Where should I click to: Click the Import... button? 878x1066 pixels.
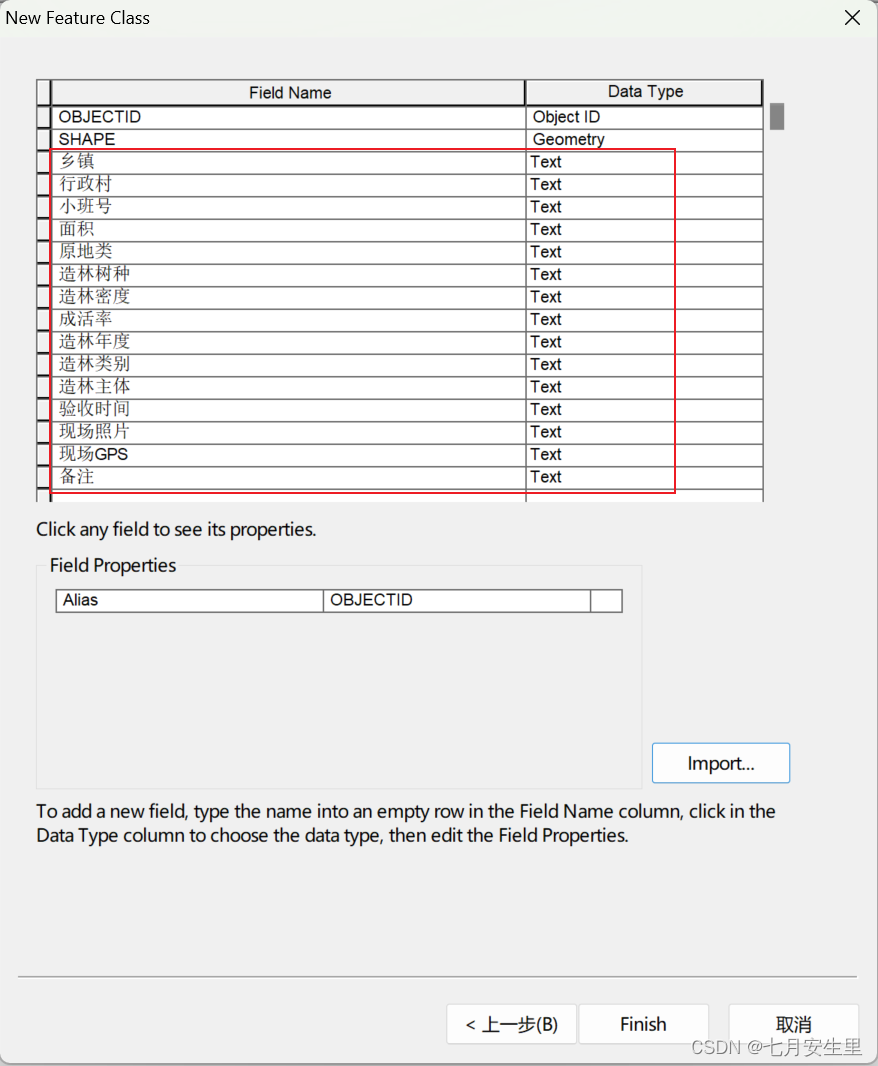[x=721, y=763]
